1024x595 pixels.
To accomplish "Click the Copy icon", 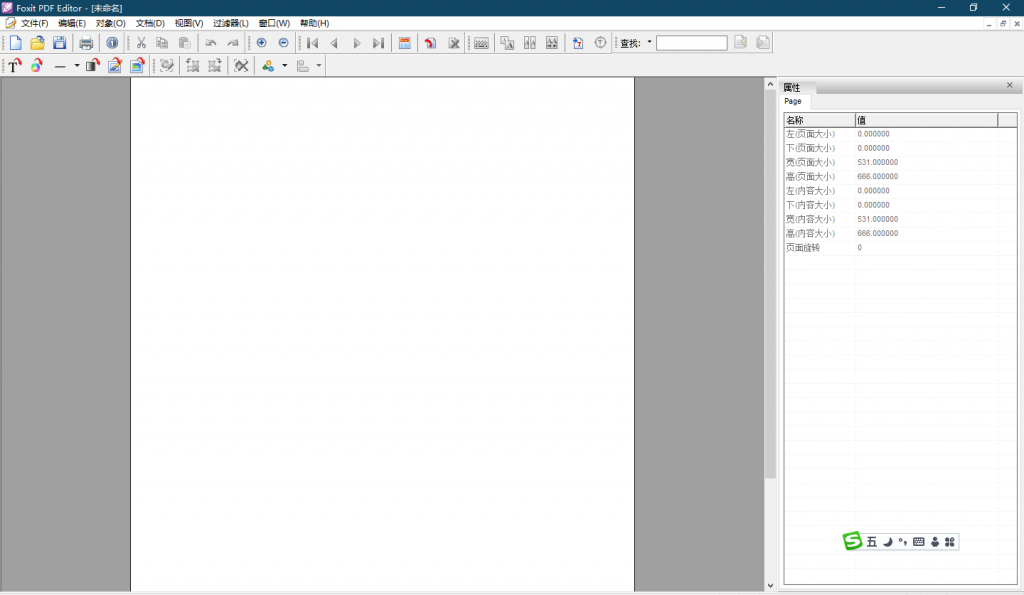I will pos(163,43).
